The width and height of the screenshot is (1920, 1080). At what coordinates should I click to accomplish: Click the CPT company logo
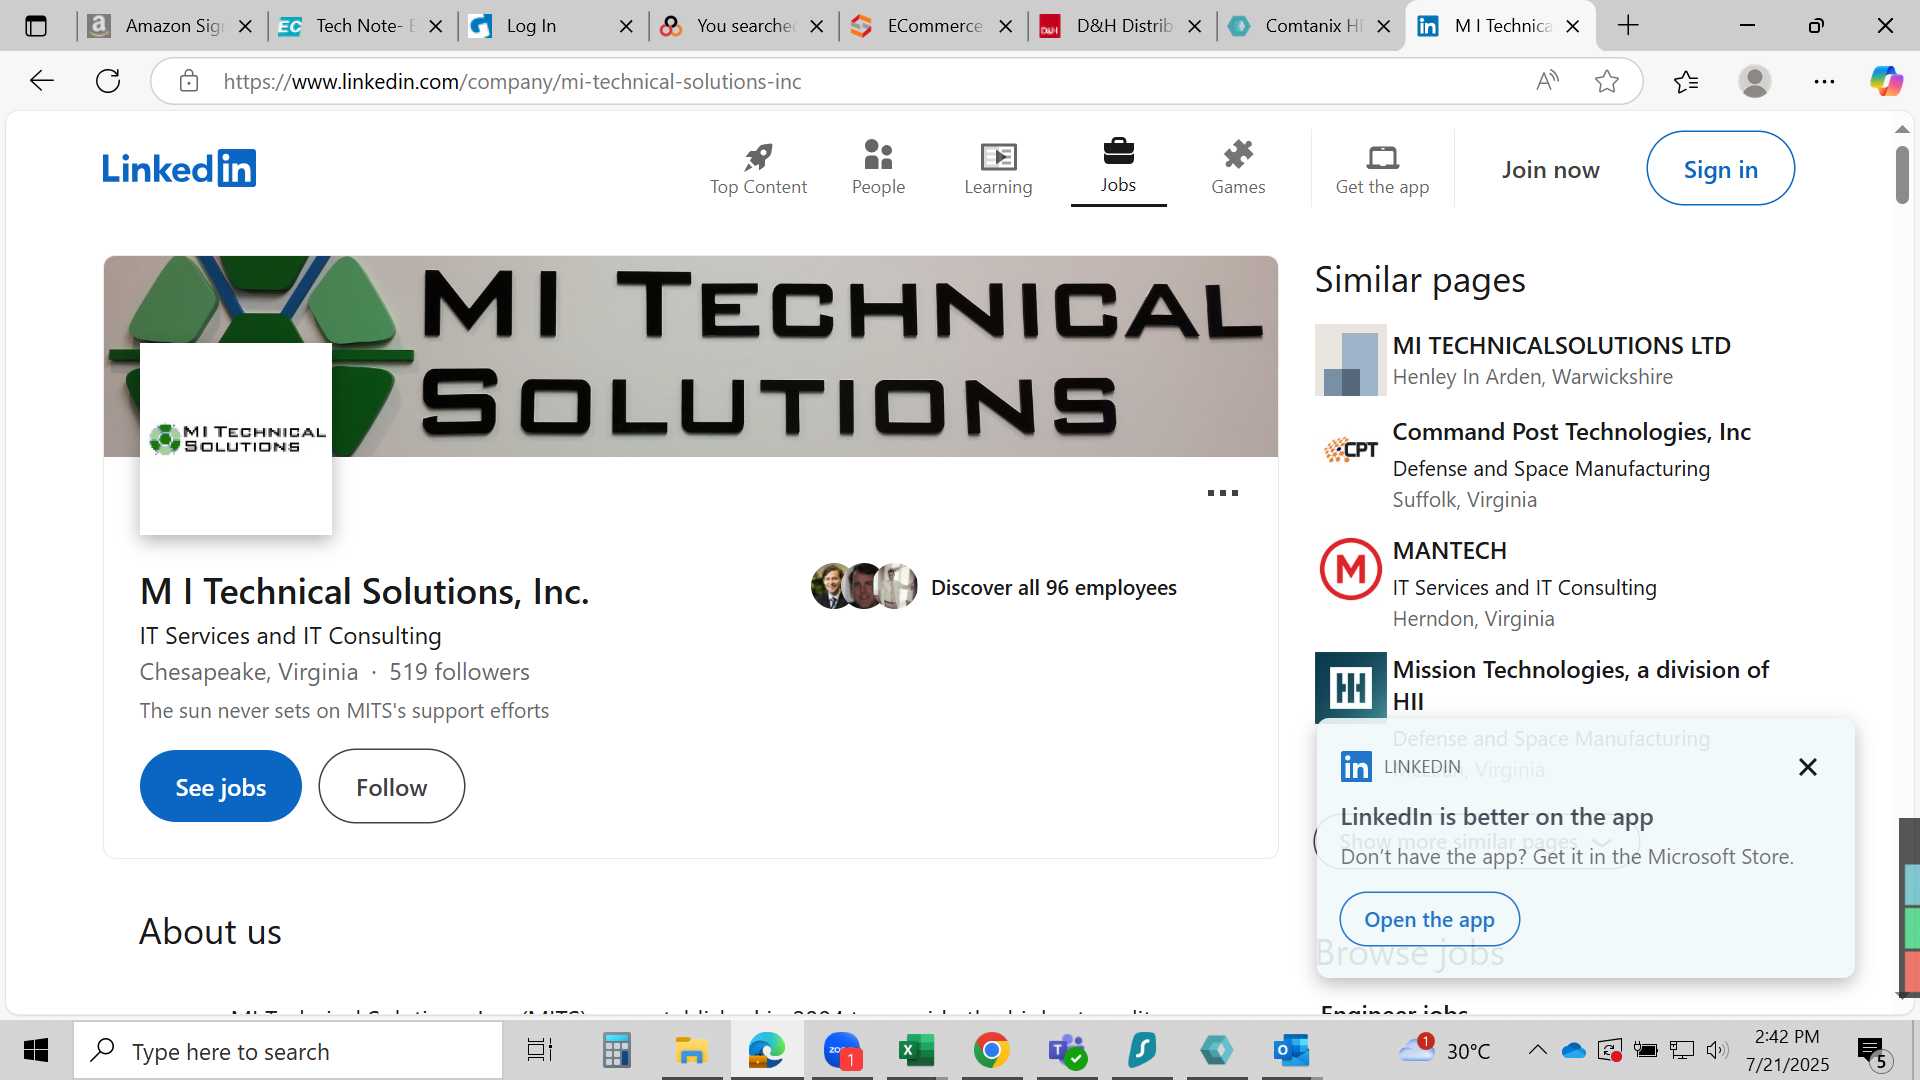1350,450
